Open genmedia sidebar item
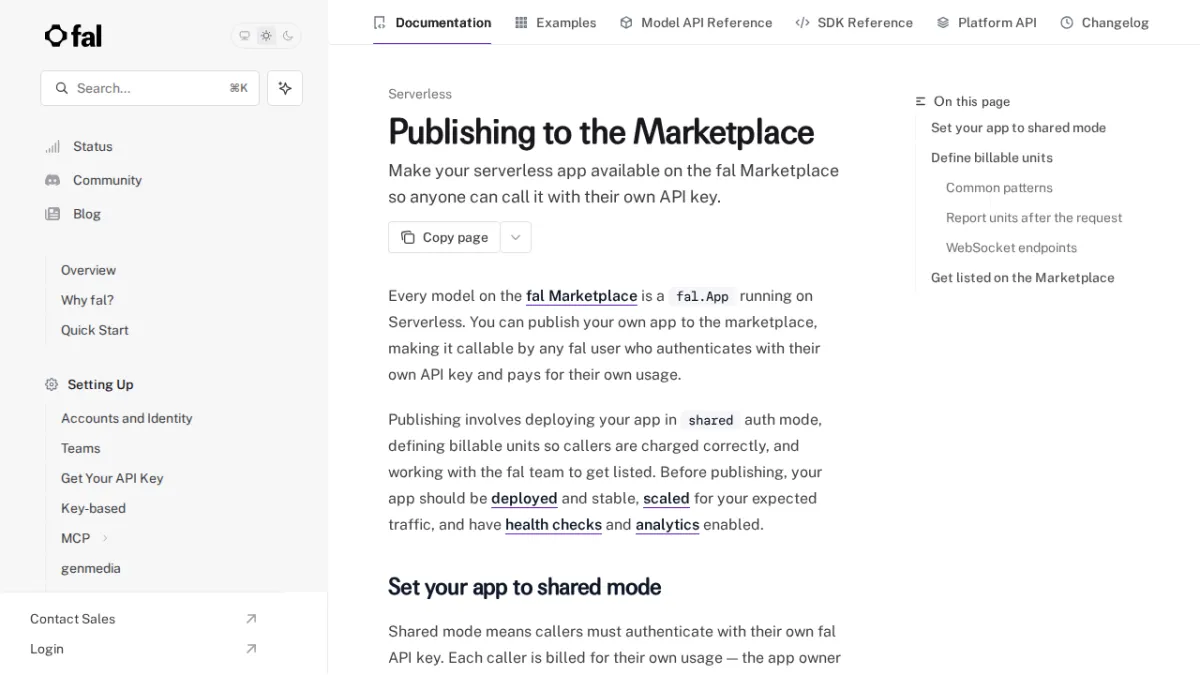The height and width of the screenshot is (675, 1200). tap(91, 568)
